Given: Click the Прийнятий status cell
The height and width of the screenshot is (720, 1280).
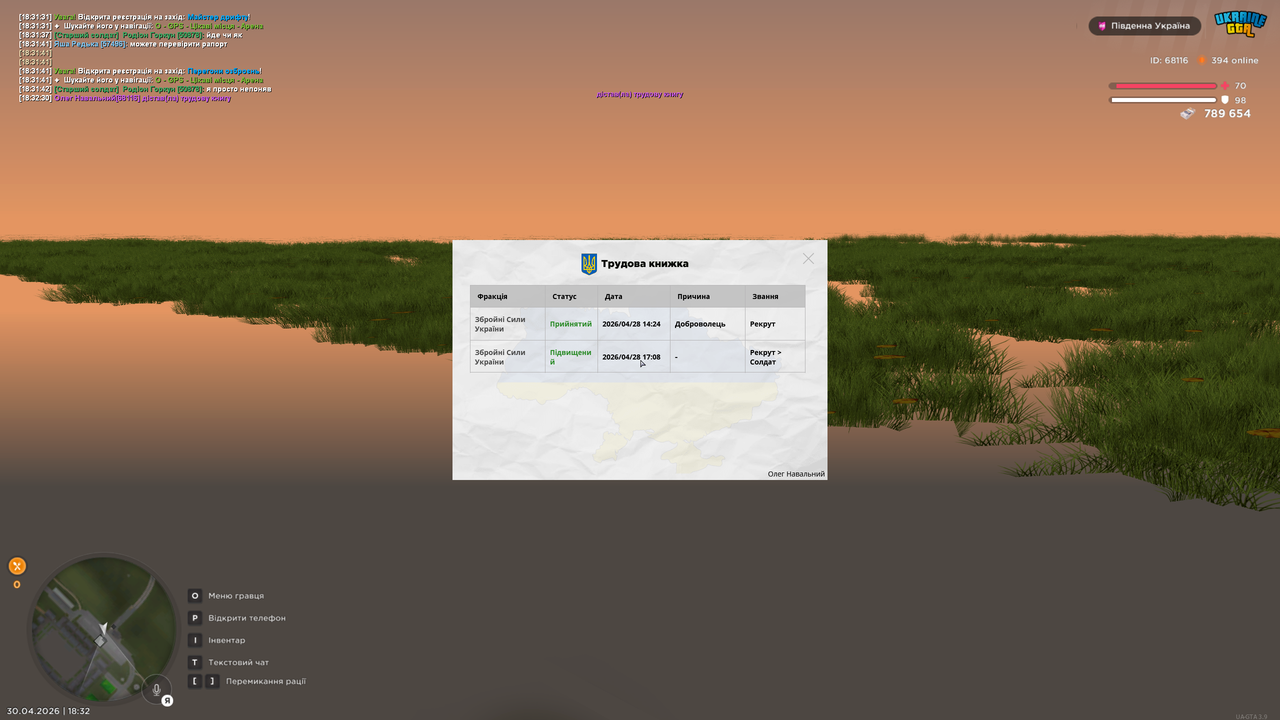Looking at the screenshot, I should coord(570,324).
